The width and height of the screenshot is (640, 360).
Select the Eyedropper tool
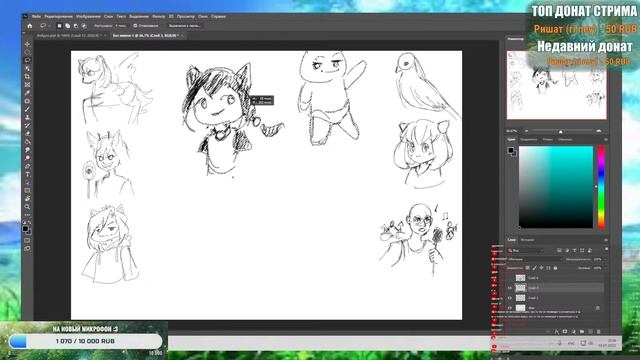pos(27,93)
